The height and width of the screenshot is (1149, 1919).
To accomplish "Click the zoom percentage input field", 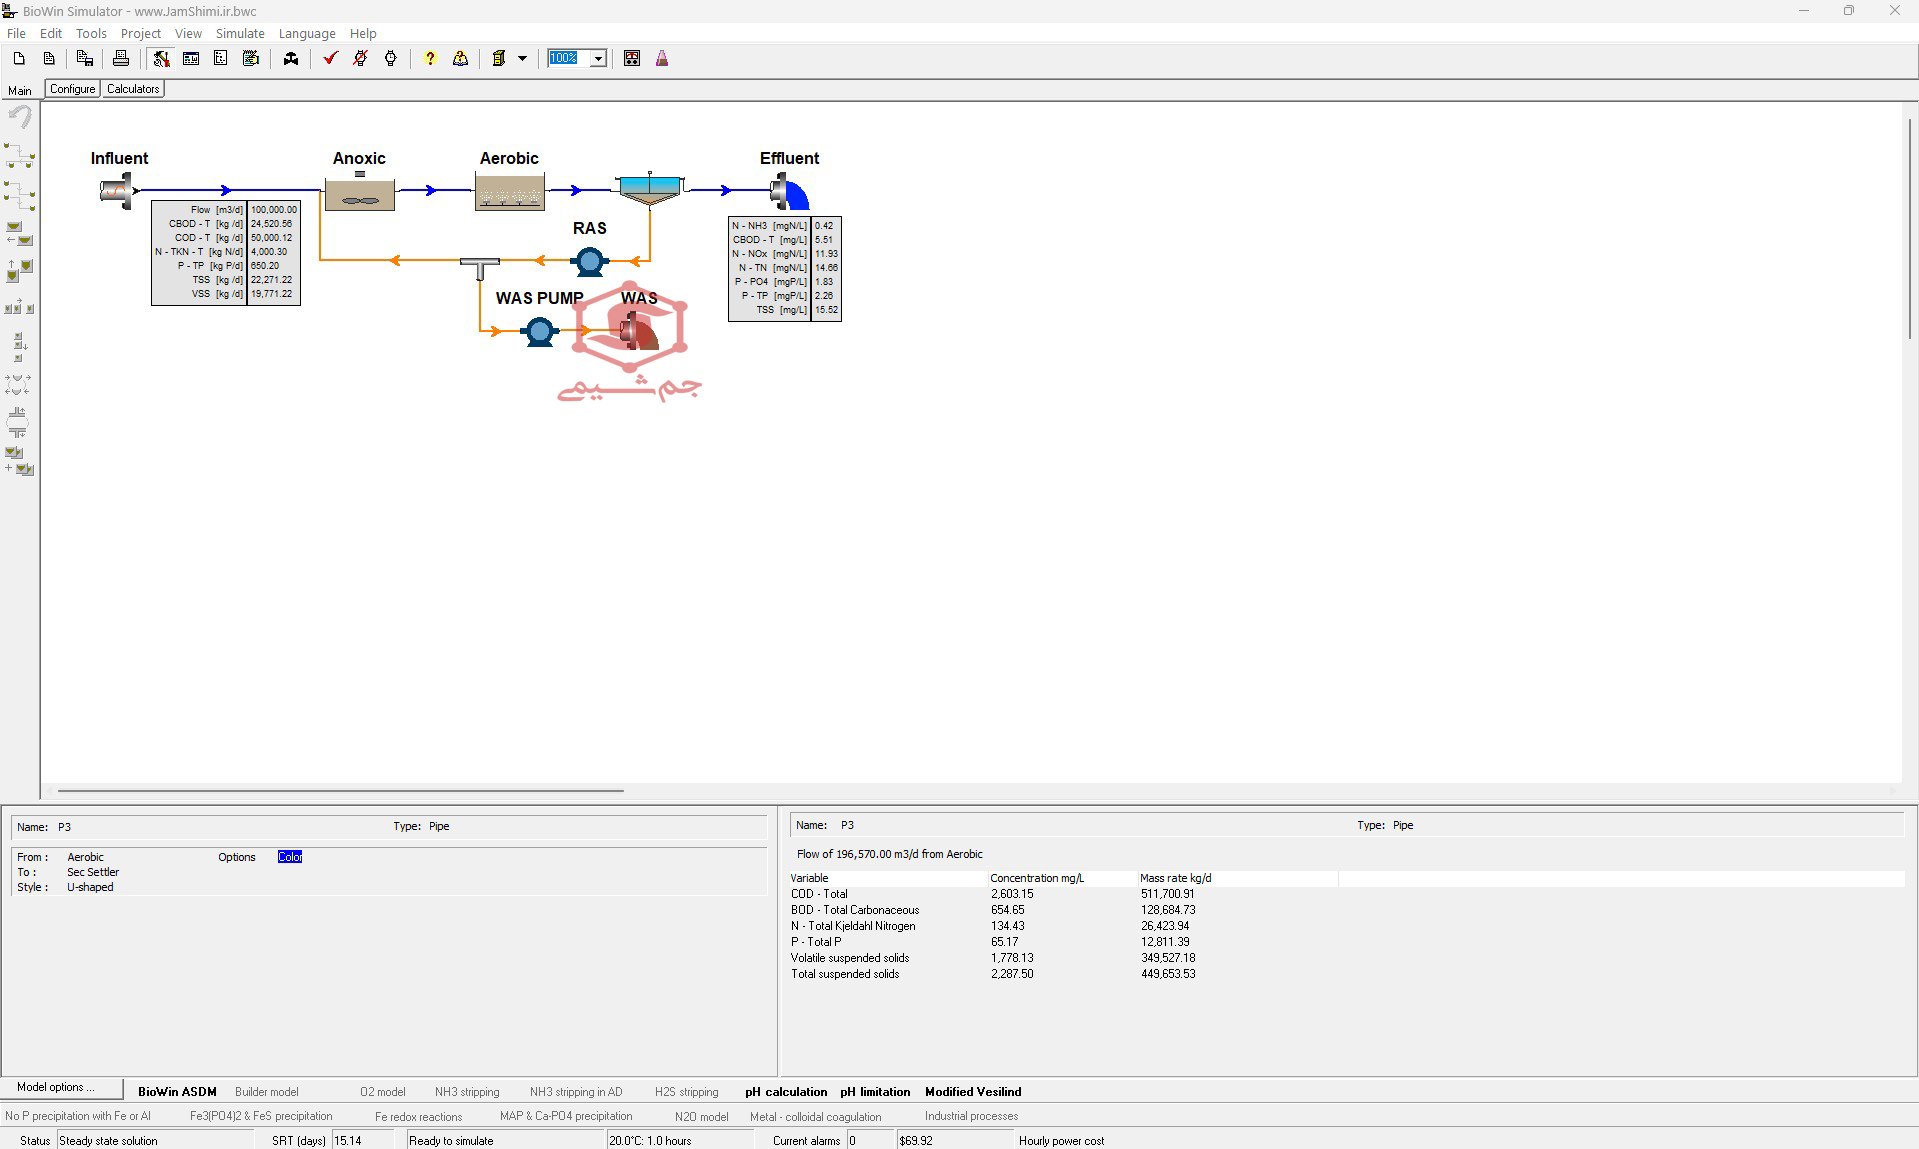I will (x=568, y=59).
